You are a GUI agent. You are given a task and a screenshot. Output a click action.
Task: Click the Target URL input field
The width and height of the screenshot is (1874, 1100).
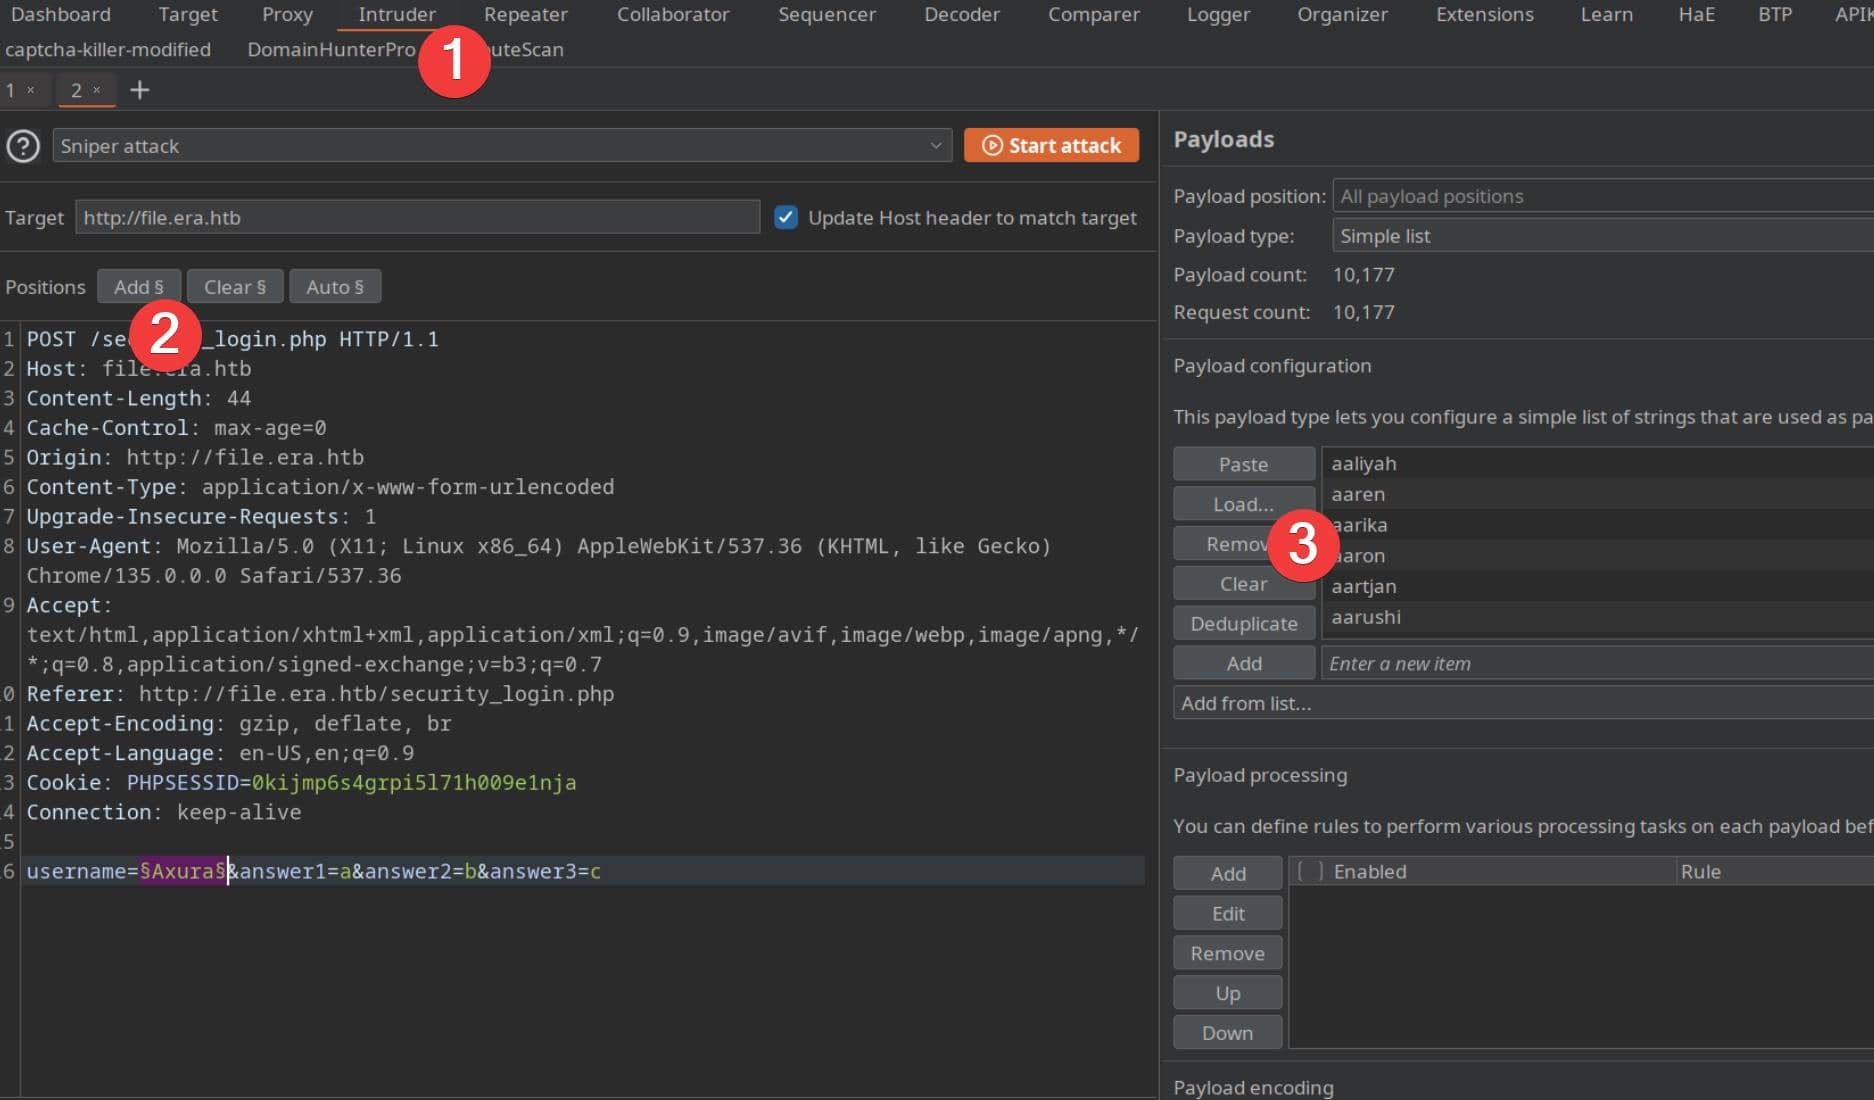coord(417,217)
